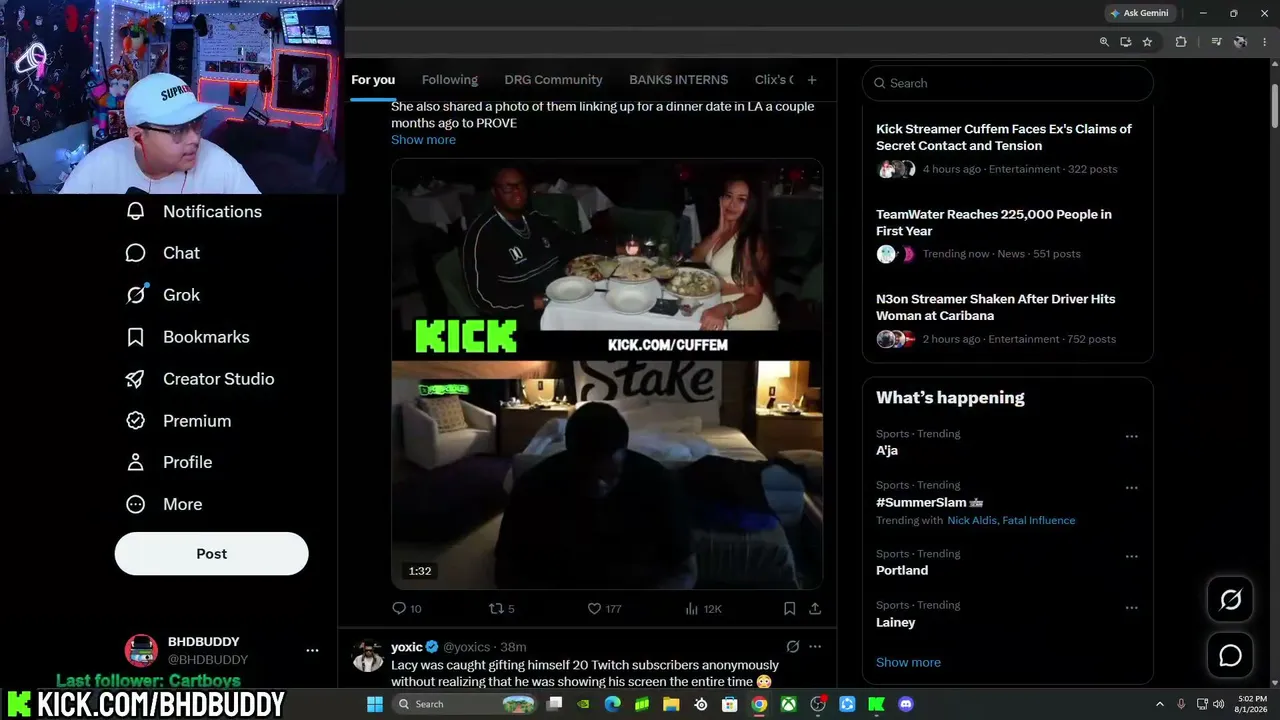Go to Premium in the sidebar
Viewport: 1280px width, 720px height.
point(177,421)
